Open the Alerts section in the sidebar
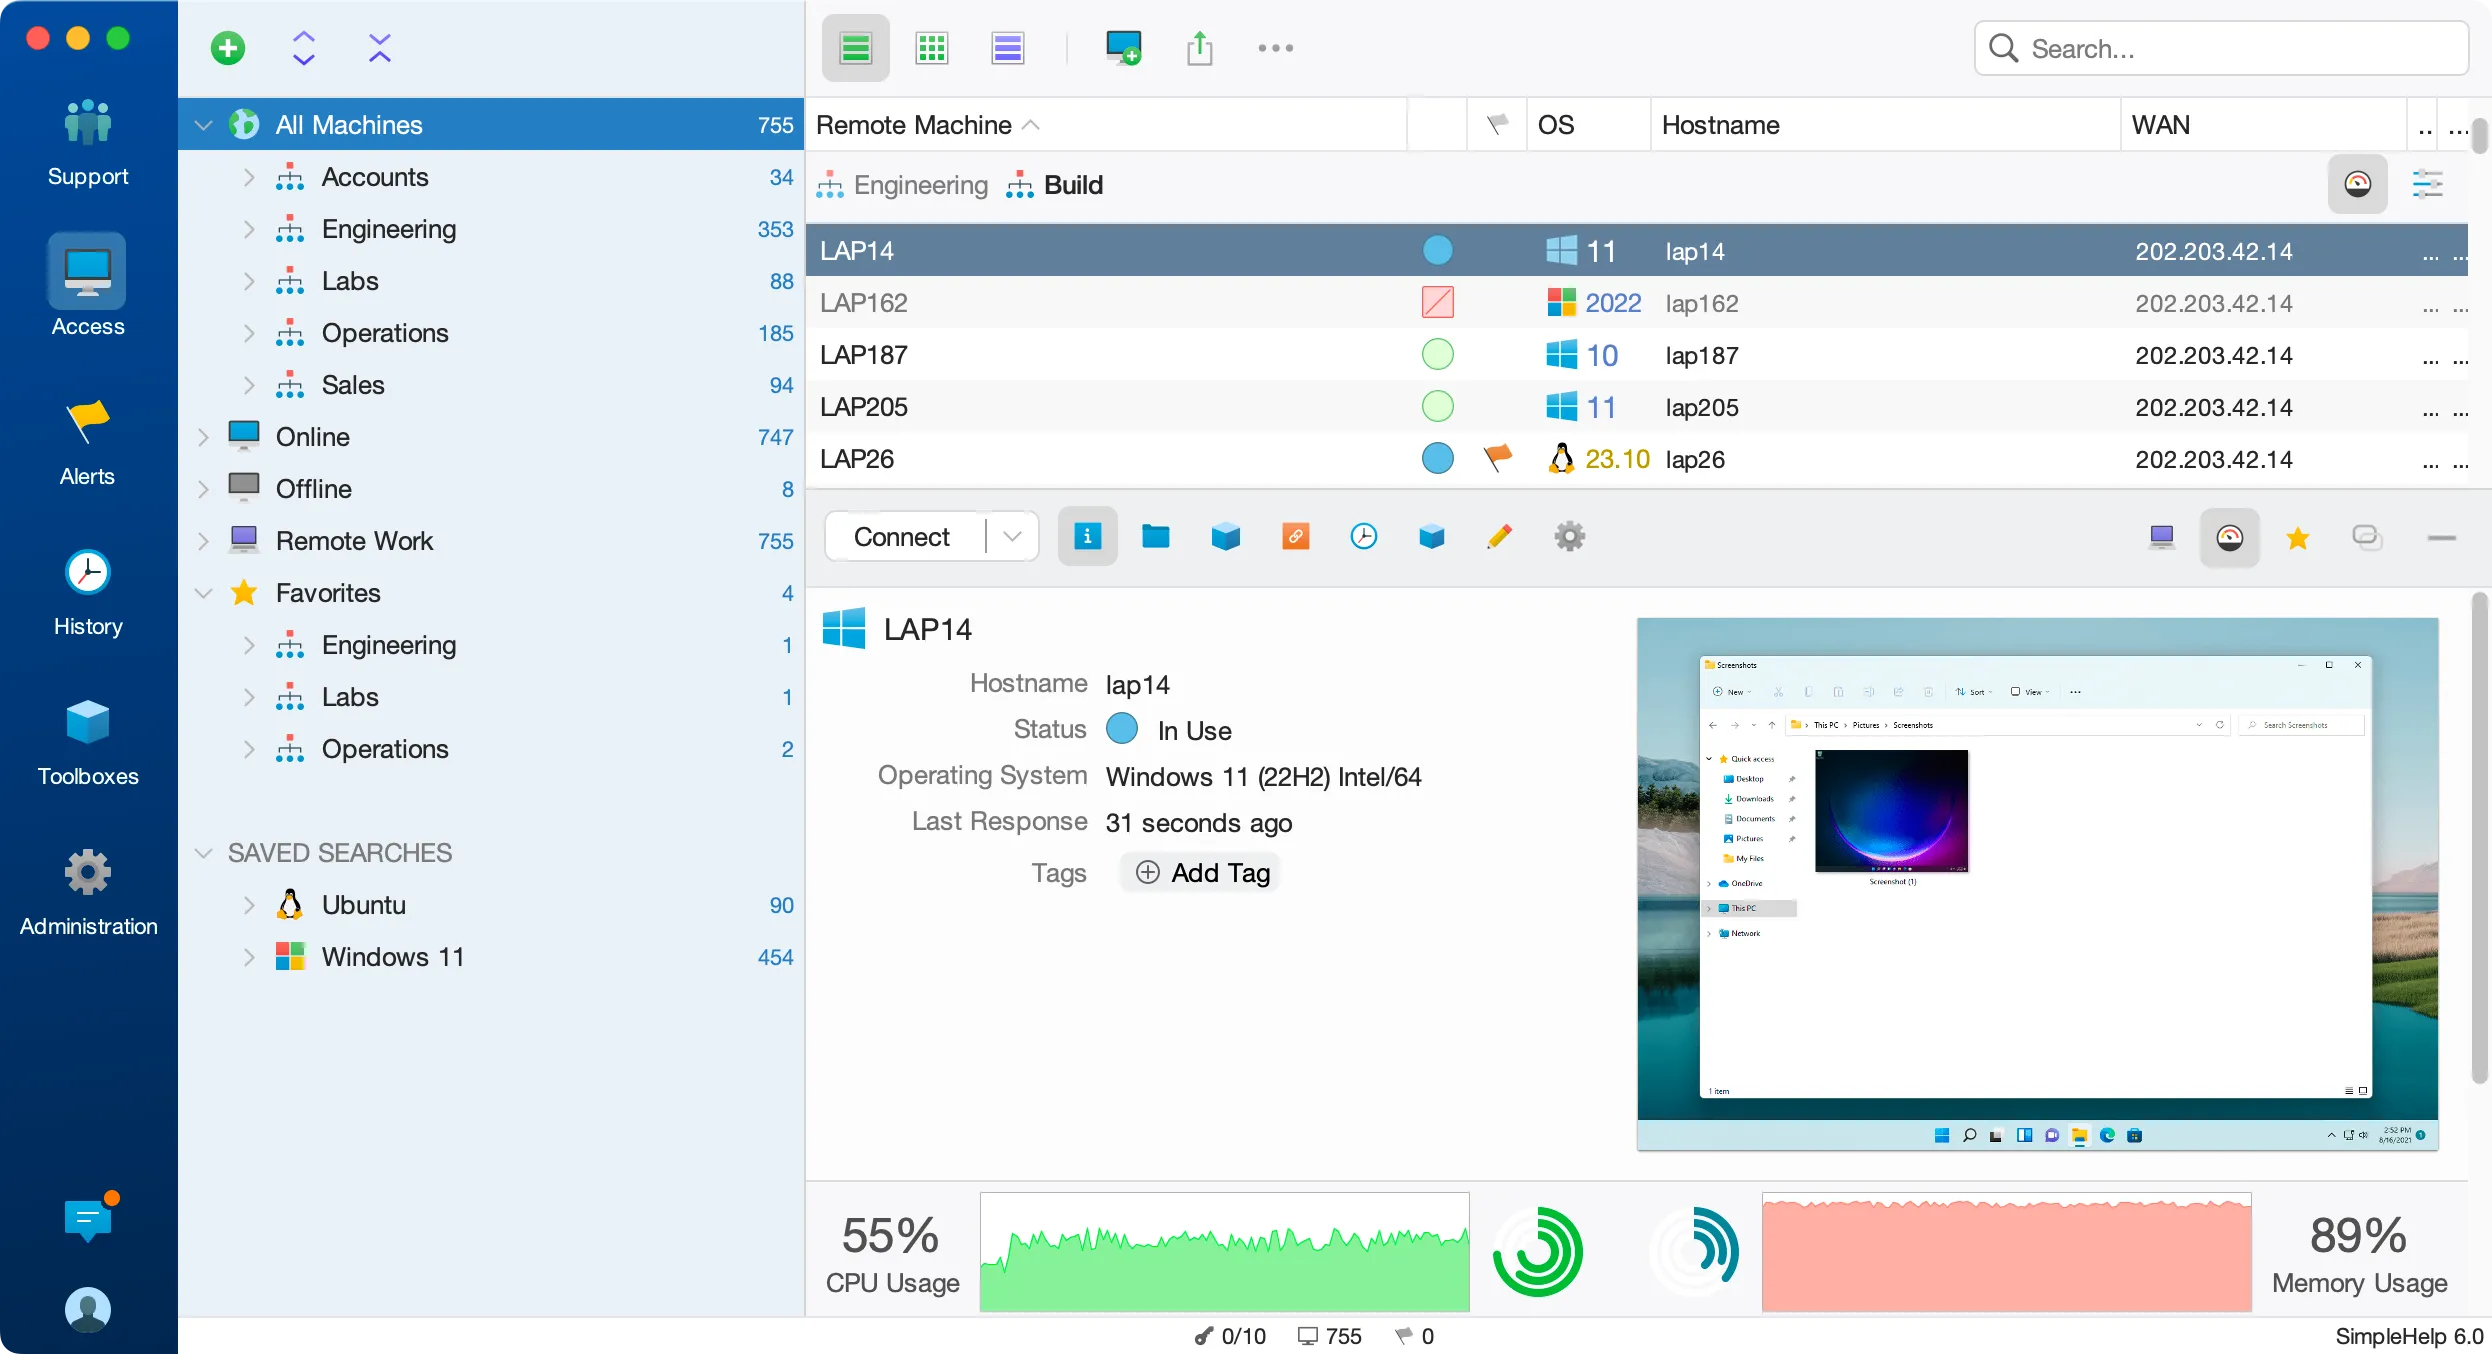2492x1354 pixels. (87, 440)
